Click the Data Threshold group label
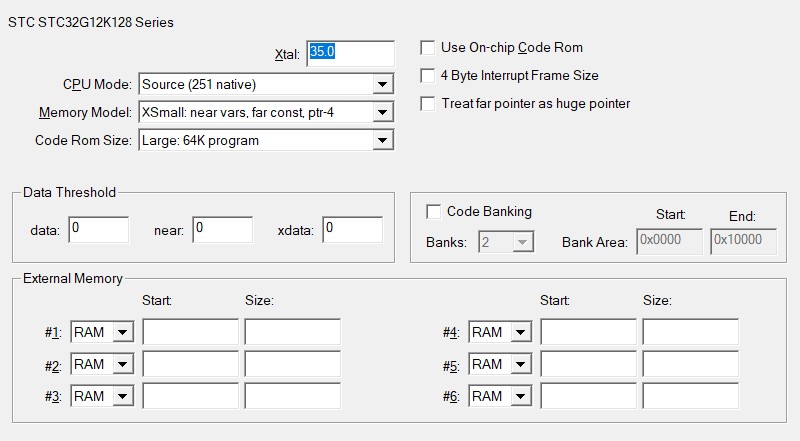The image size is (800, 441). pyautogui.click(x=69, y=192)
